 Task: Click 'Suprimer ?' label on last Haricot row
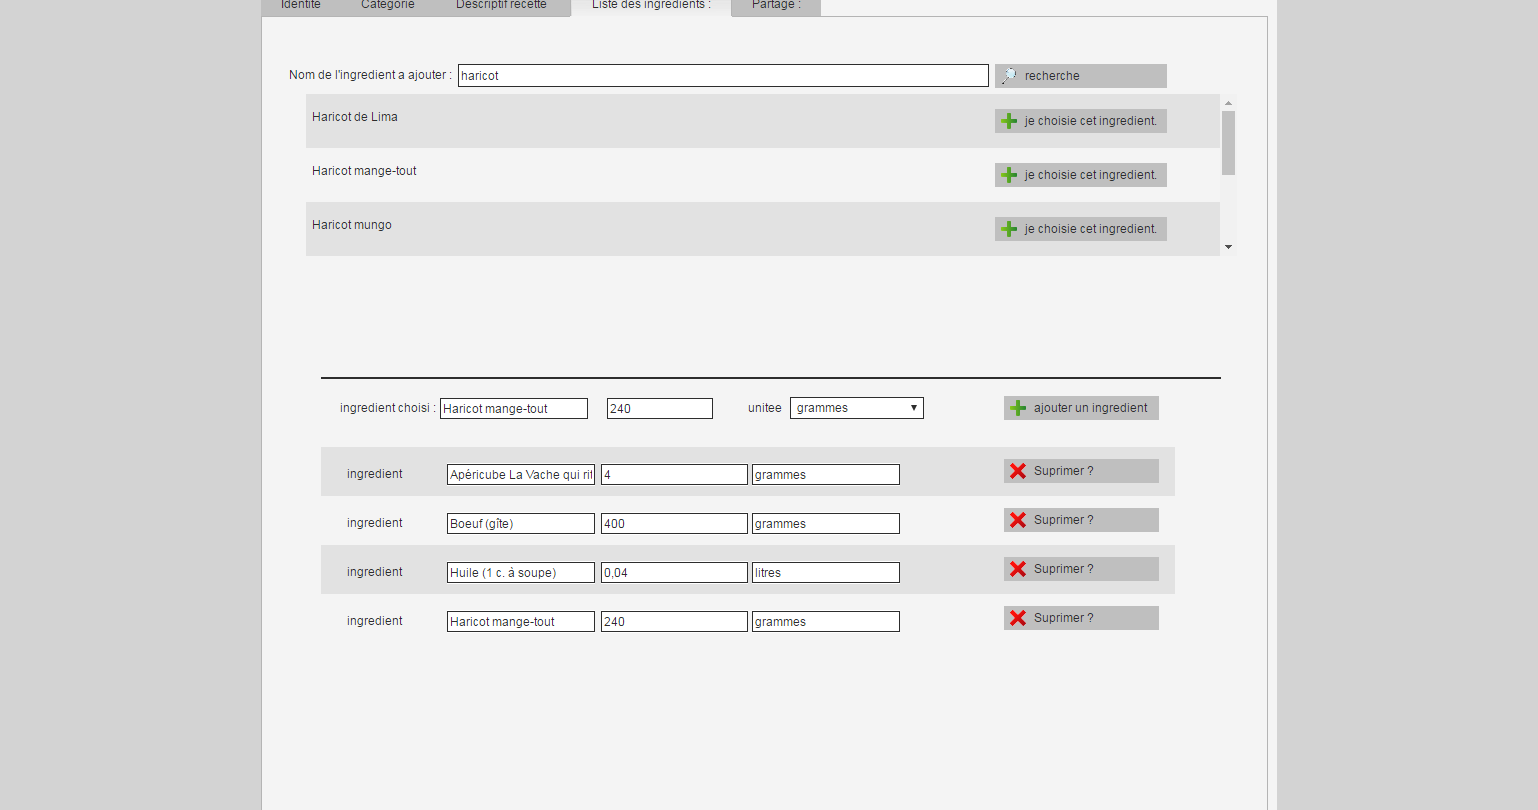(1064, 618)
